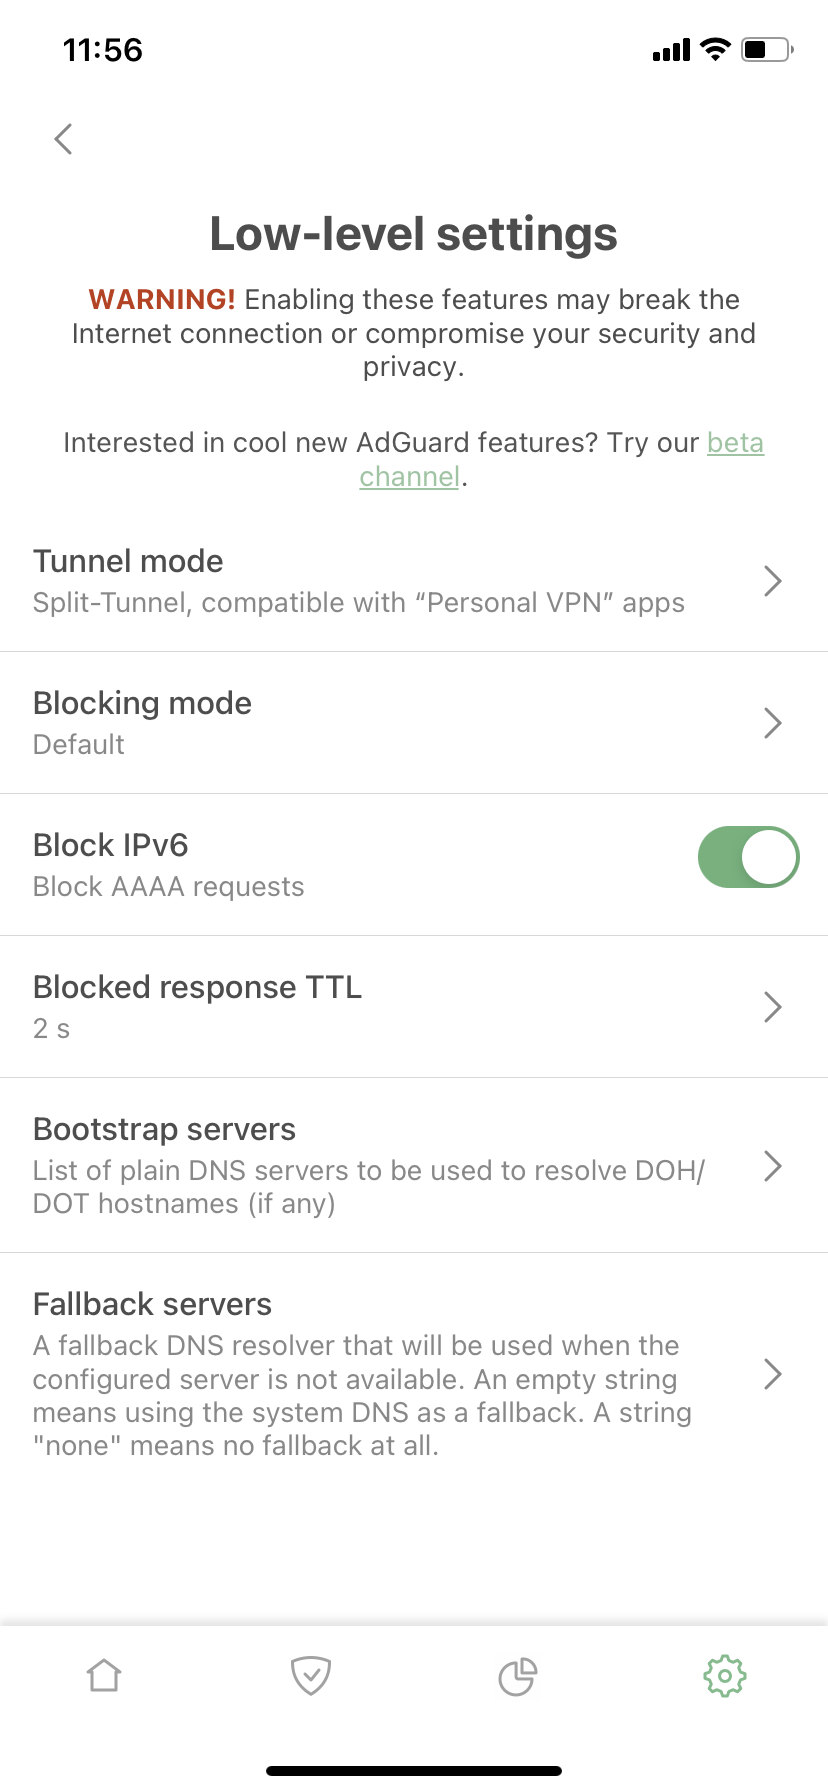
Task: Tap the battery status icon
Action: (x=766, y=49)
